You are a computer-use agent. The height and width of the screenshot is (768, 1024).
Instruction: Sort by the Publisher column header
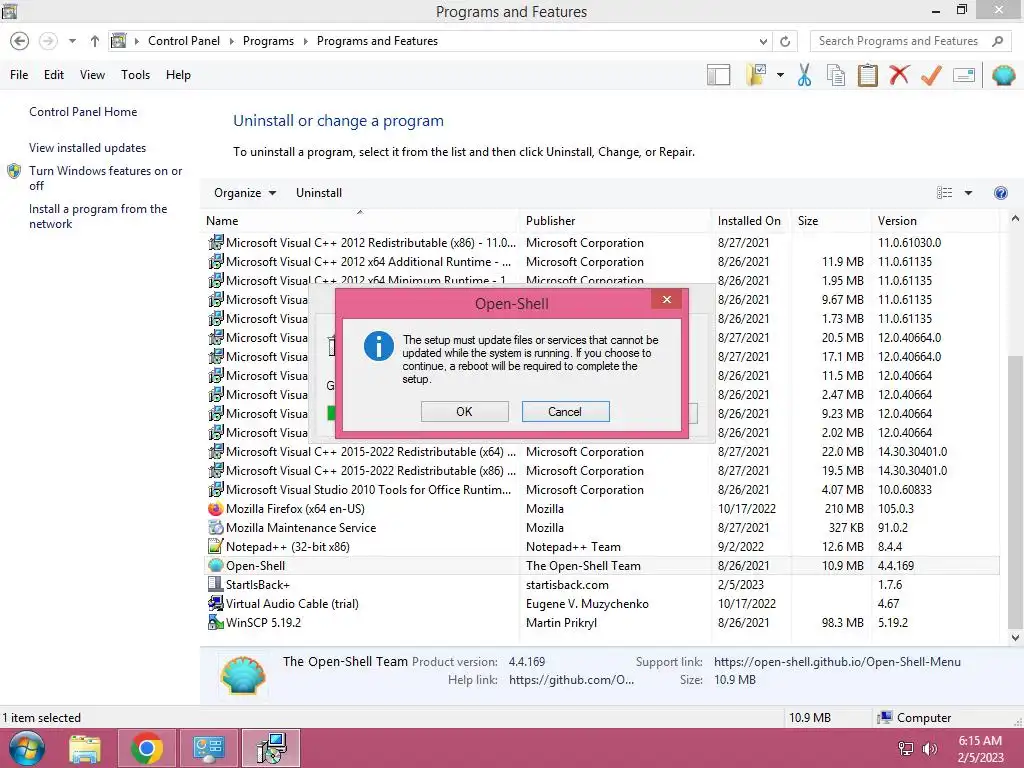[x=615, y=221]
